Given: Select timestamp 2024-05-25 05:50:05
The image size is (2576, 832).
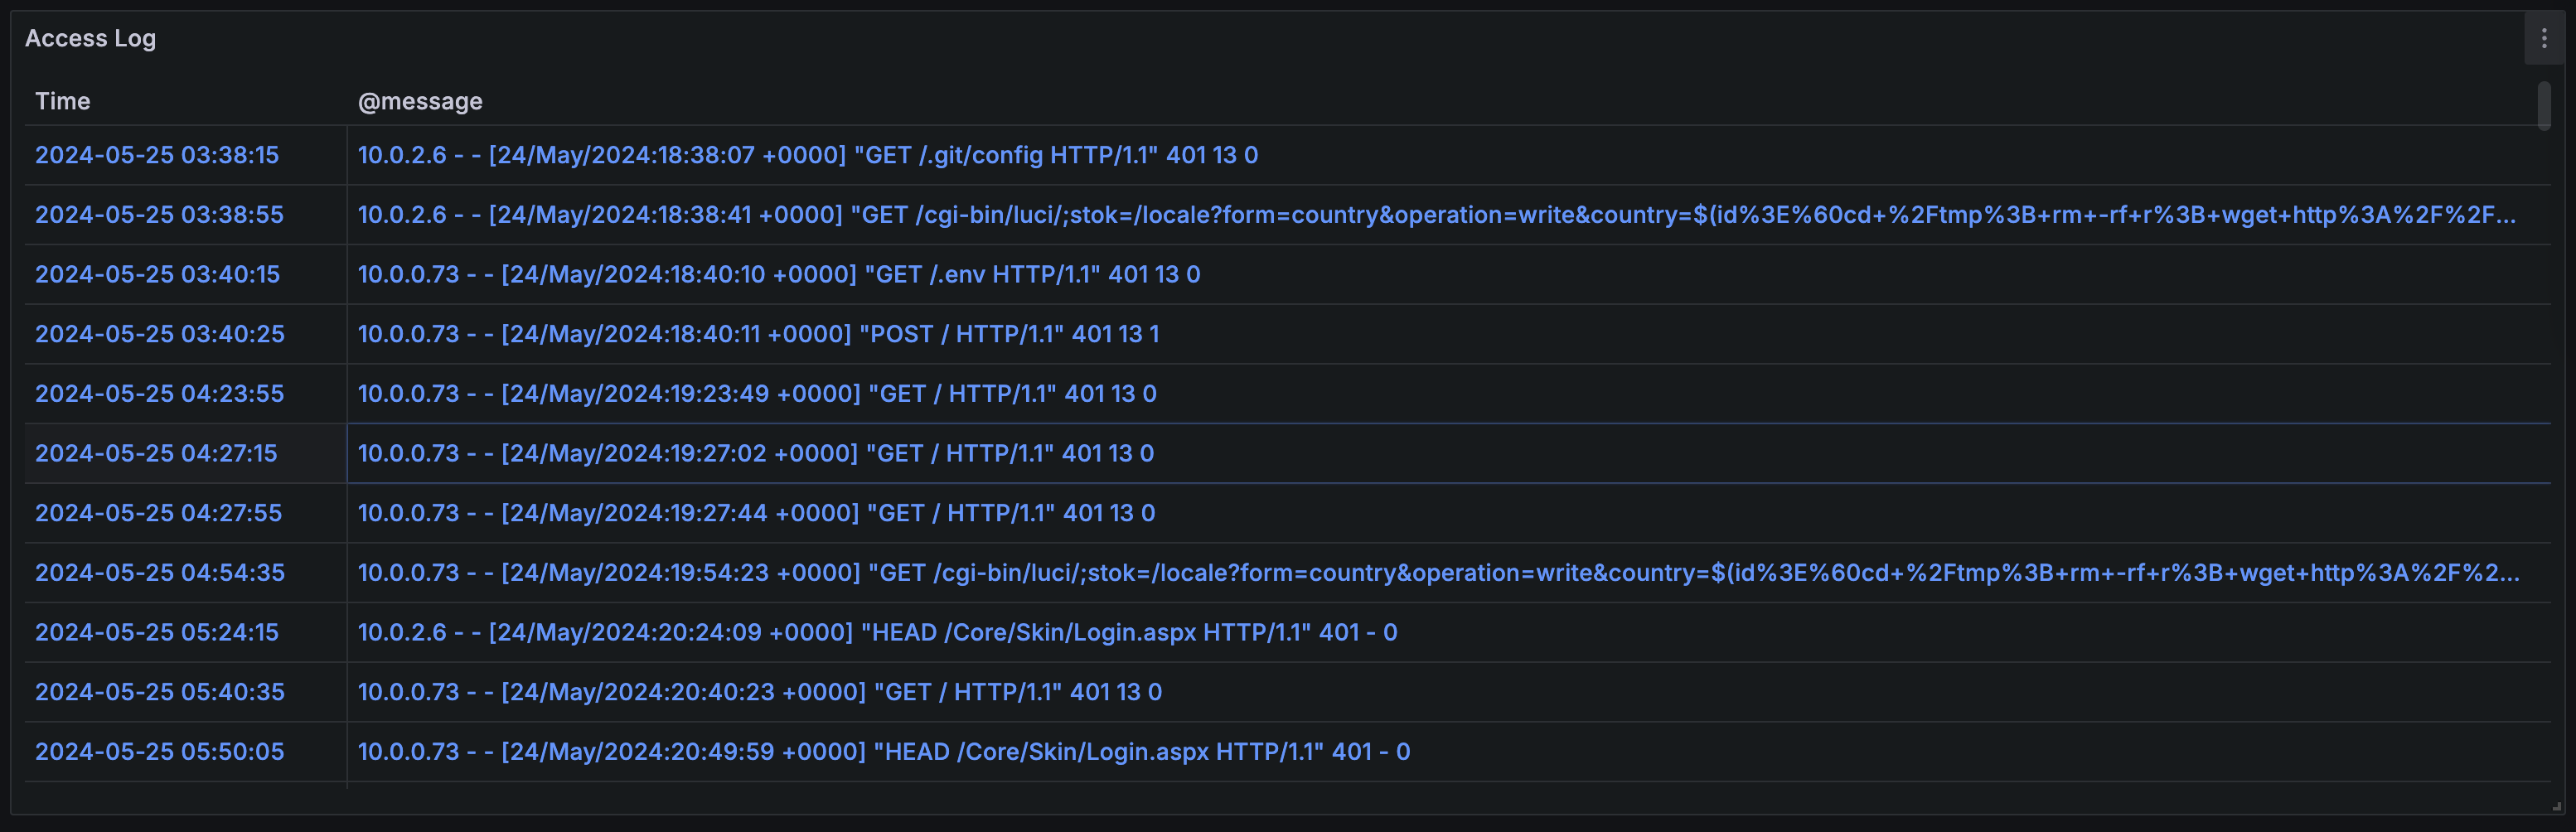Looking at the screenshot, I should pos(159,752).
